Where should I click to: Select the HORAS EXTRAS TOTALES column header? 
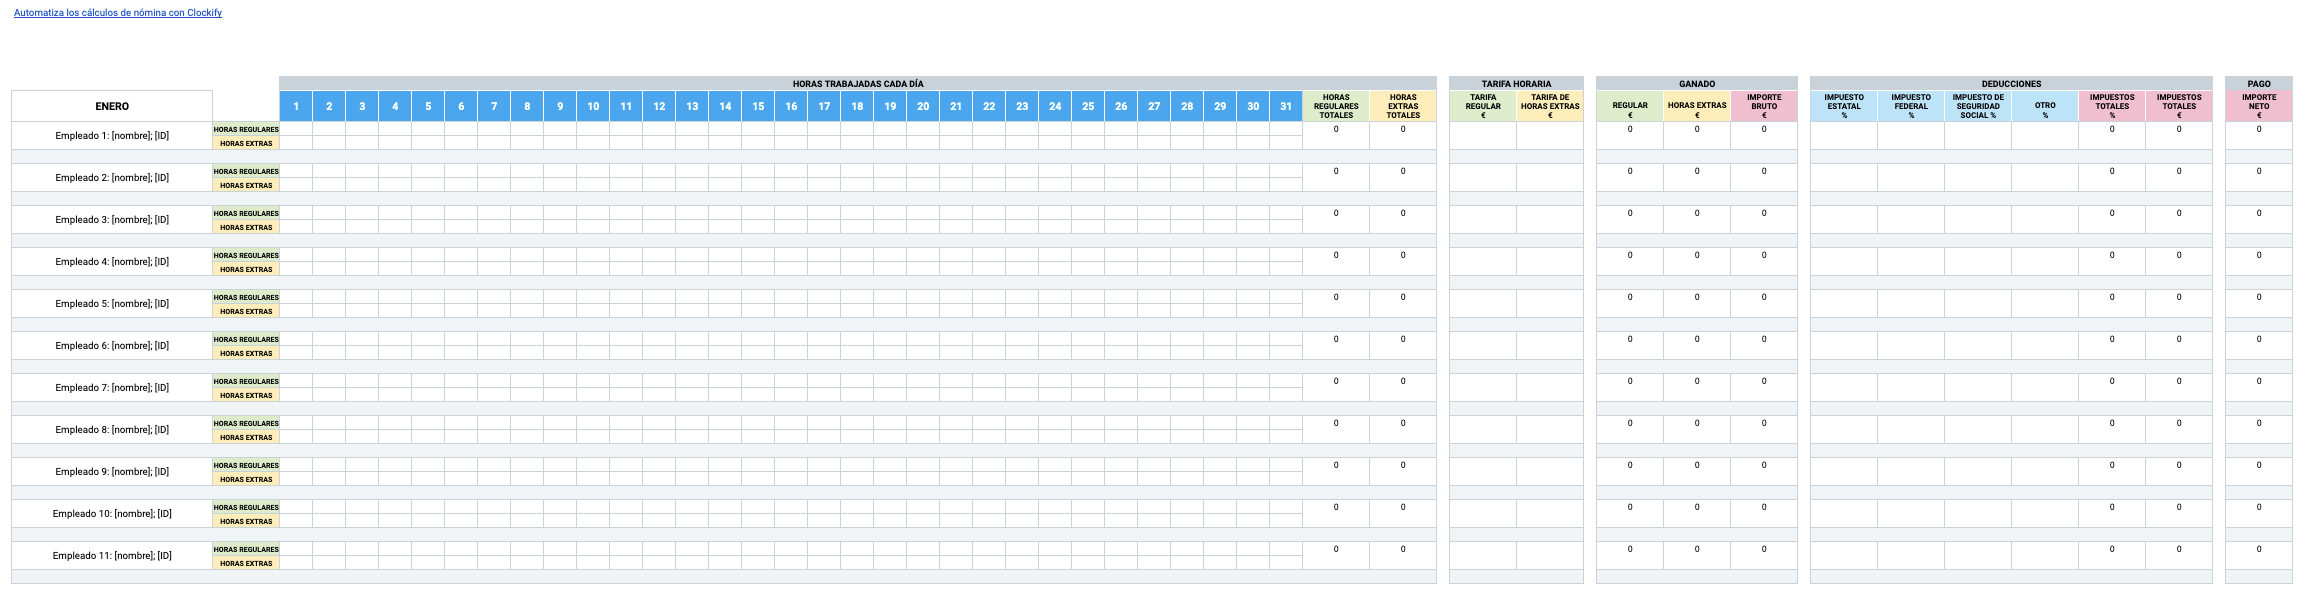[x=1403, y=106]
